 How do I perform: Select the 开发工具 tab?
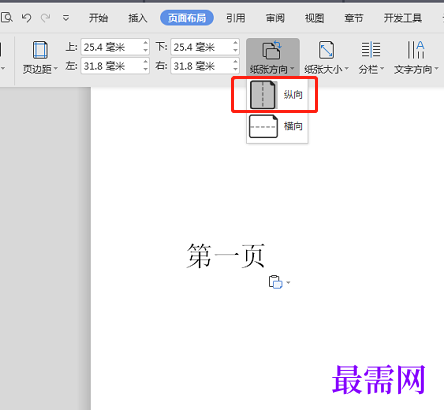(x=403, y=18)
